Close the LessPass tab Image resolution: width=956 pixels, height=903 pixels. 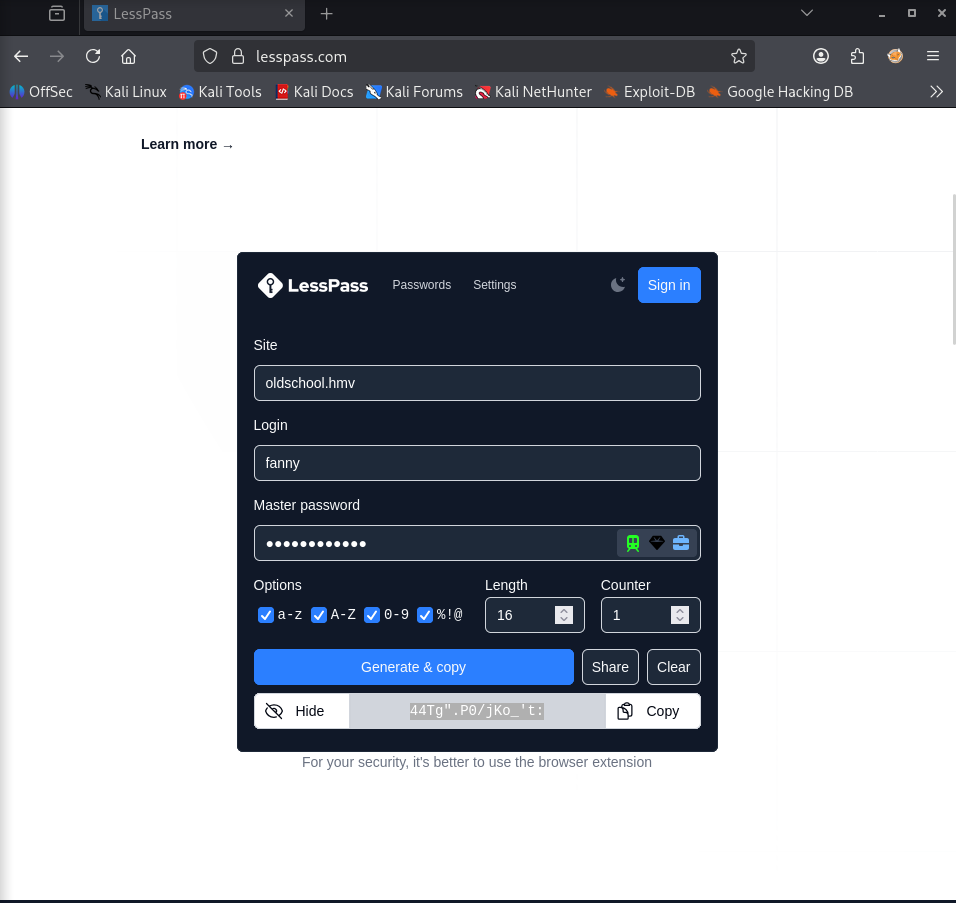289,13
